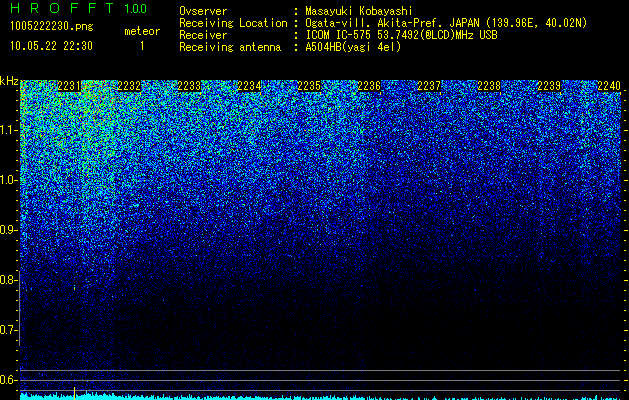The width and height of the screenshot is (629, 400).
Task: Click the 2235 time marker
Action: (x=309, y=86)
